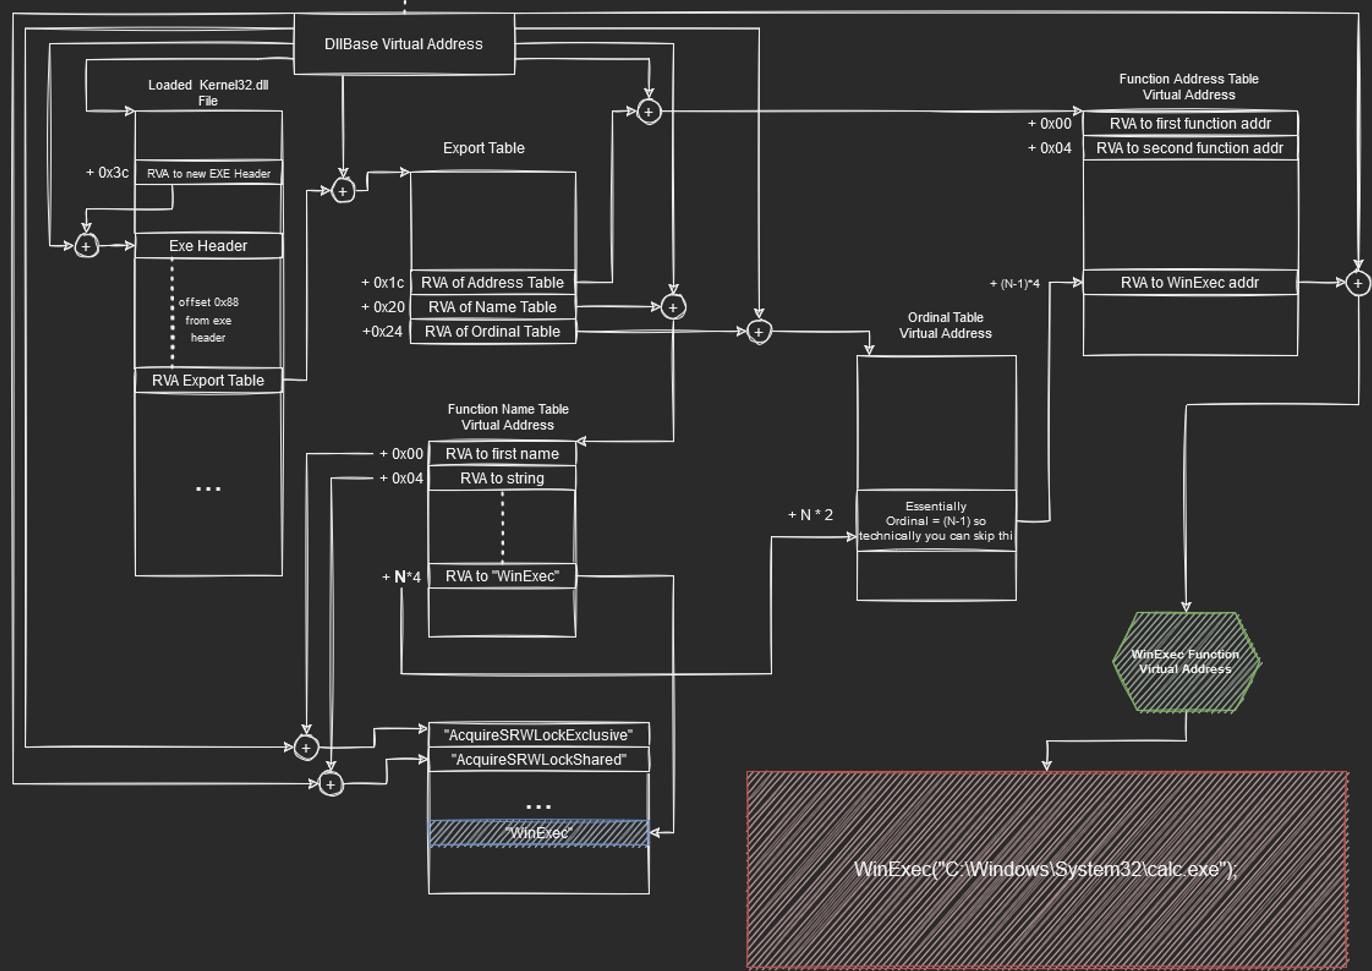Click the '+ 0x3c' offset label

point(107,173)
